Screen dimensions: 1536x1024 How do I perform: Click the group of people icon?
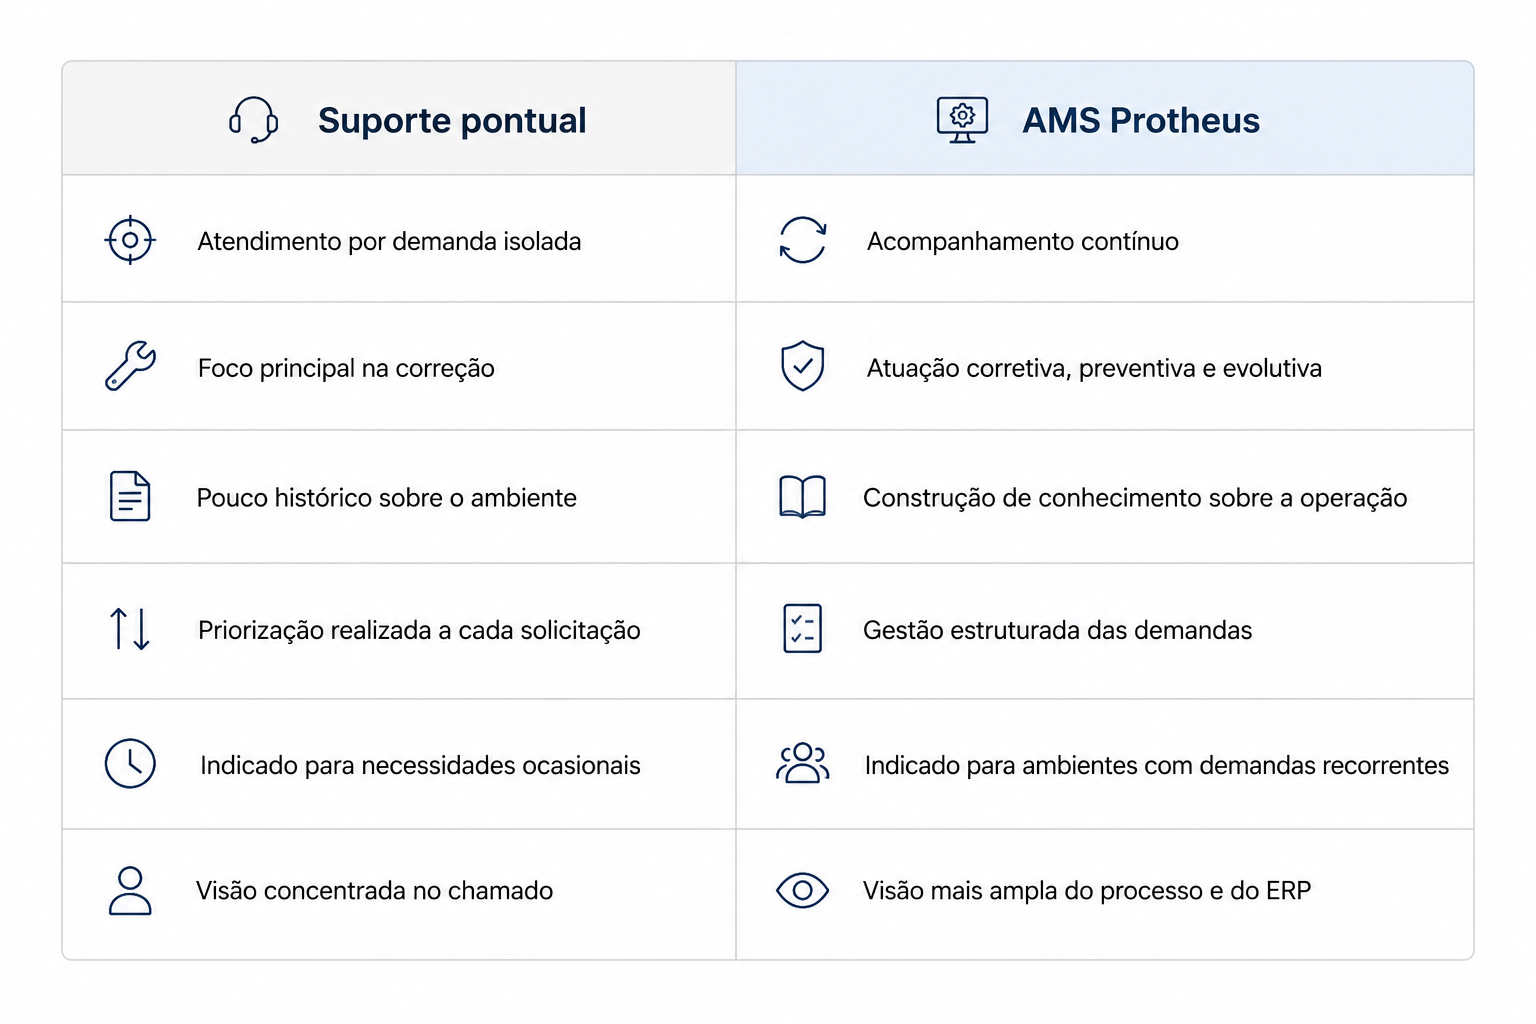tap(803, 763)
